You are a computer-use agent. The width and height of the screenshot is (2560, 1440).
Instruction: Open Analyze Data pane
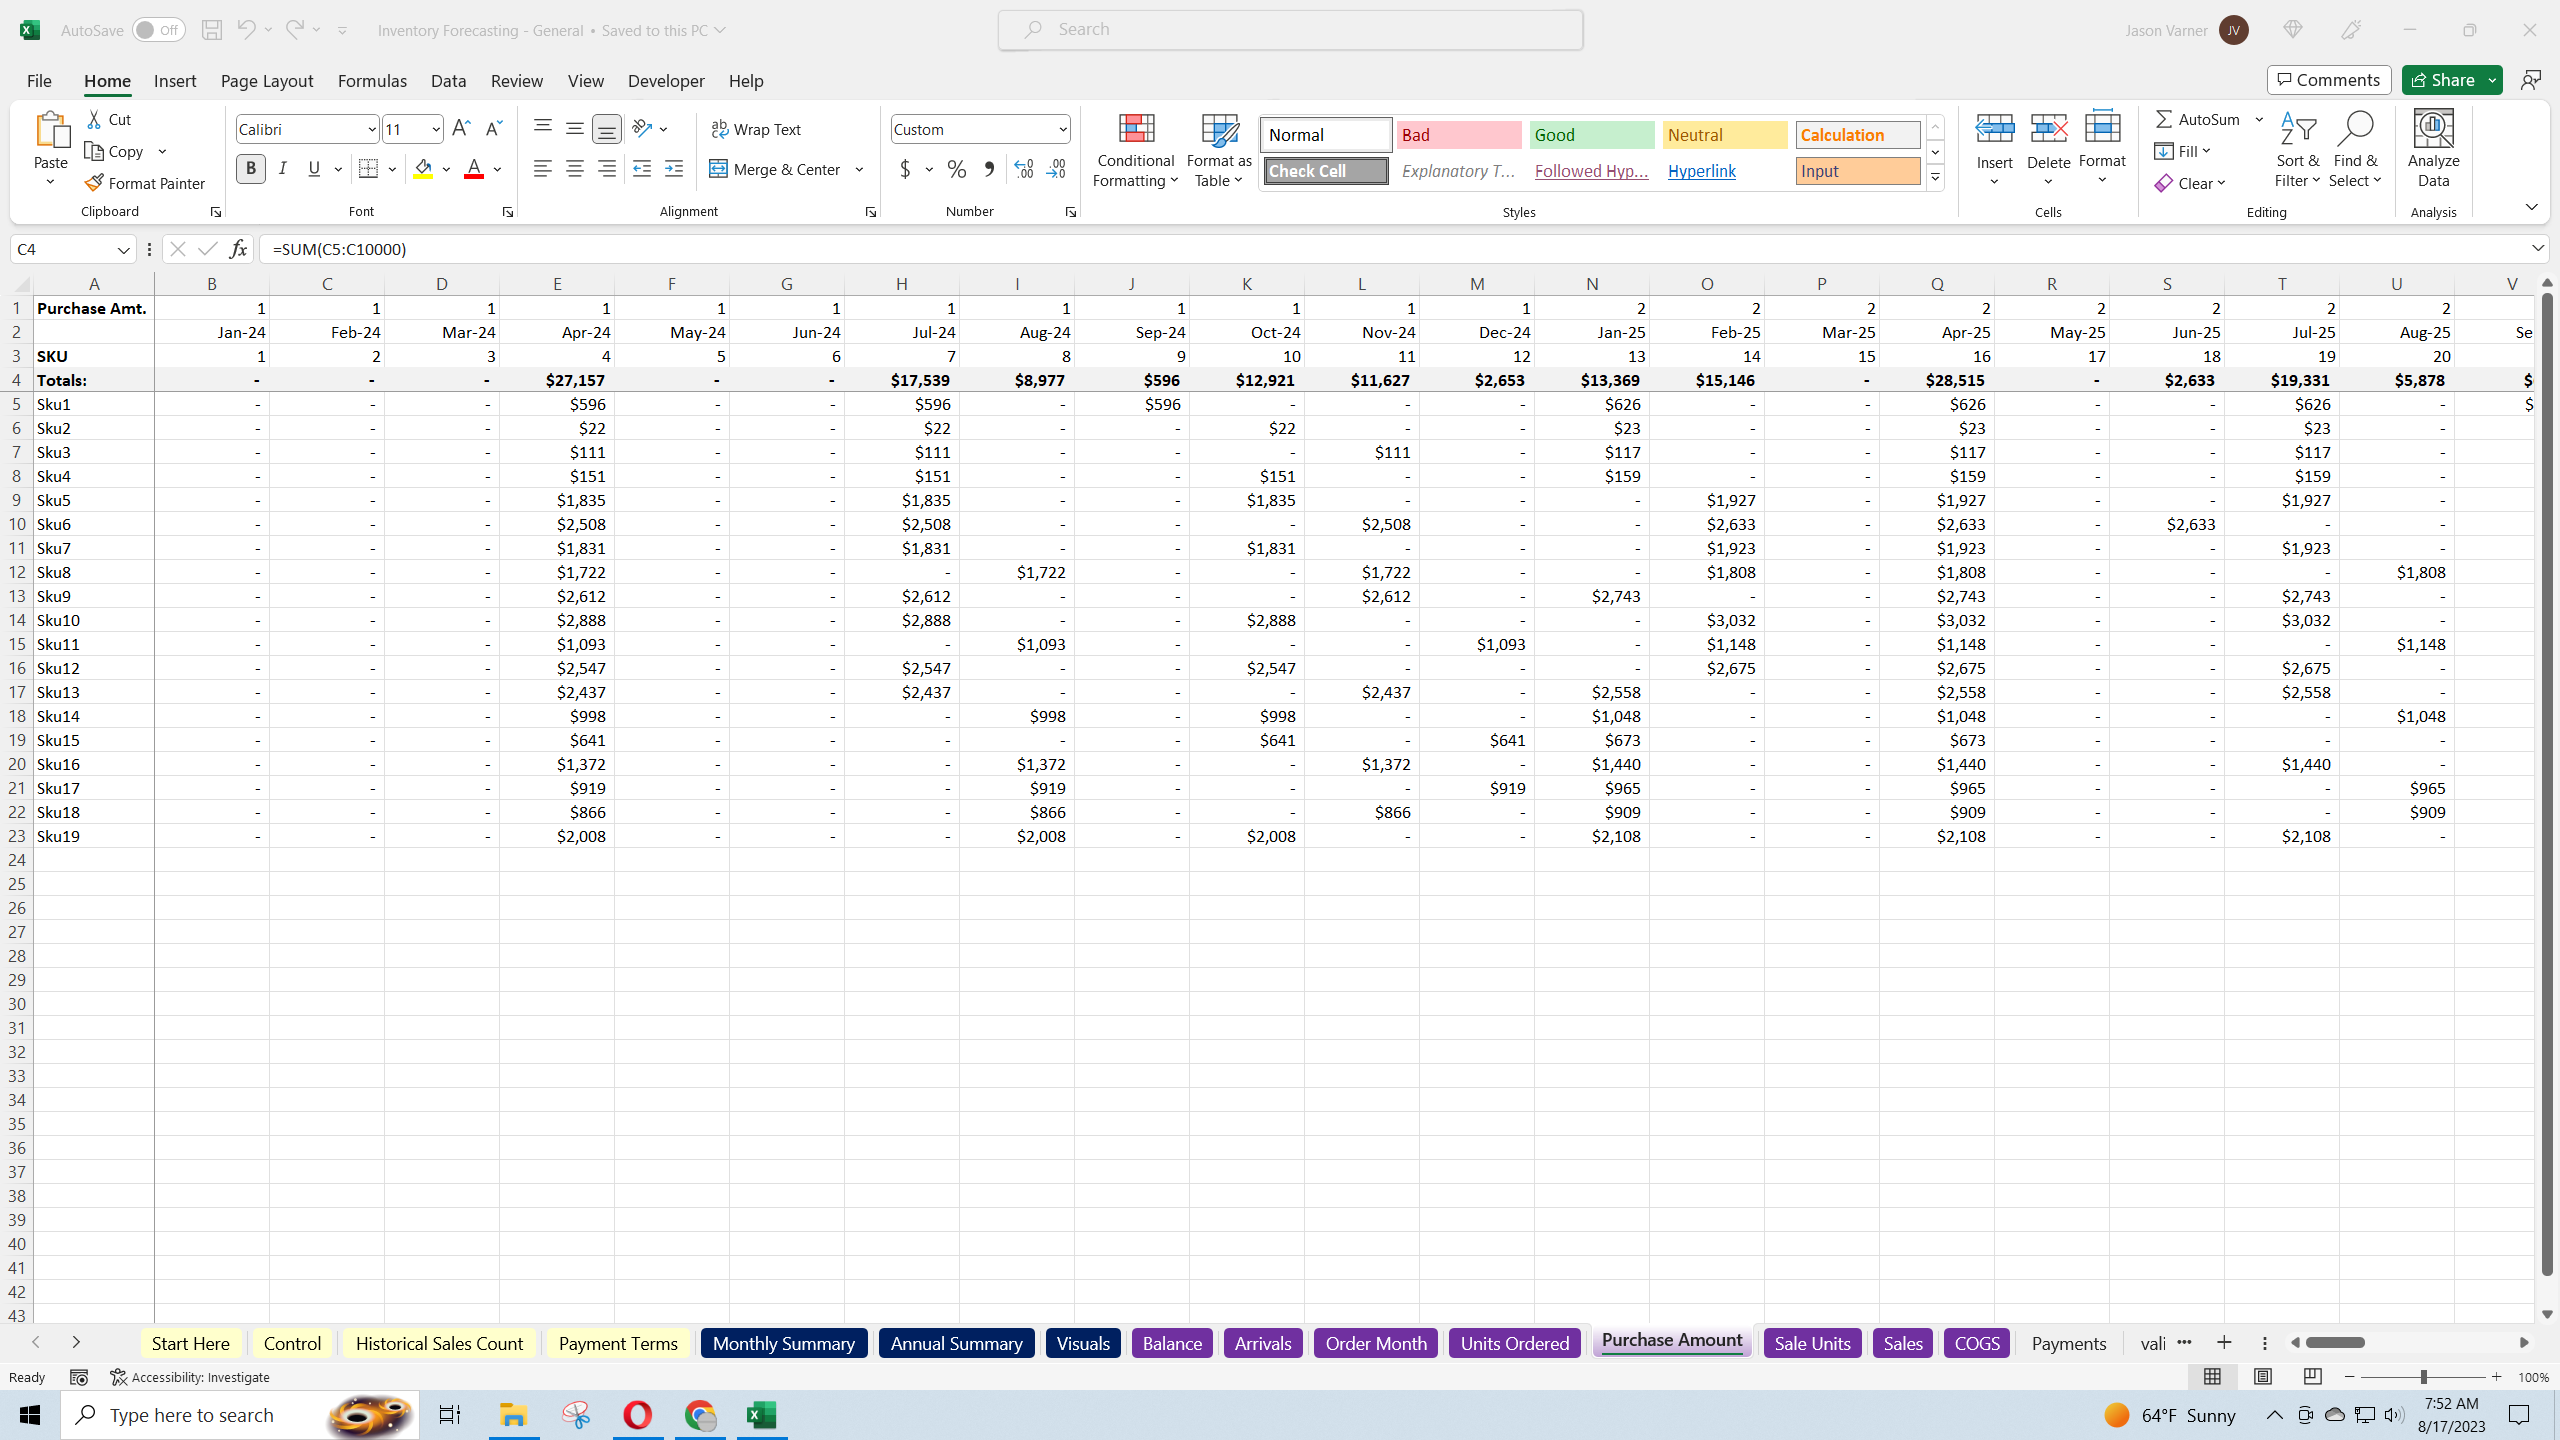(2433, 148)
